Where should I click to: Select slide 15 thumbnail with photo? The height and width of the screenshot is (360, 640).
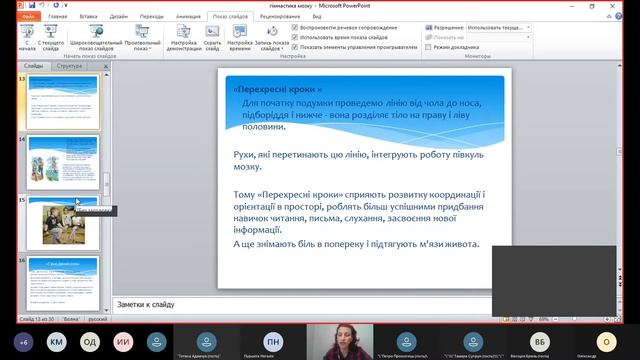point(63,223)
